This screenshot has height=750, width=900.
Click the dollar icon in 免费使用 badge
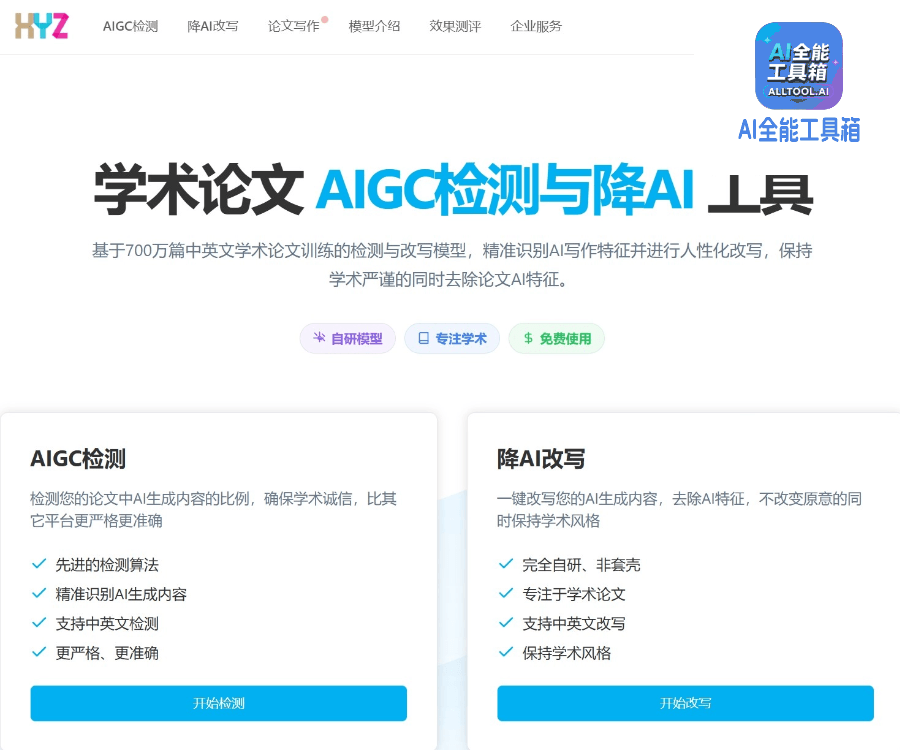click(x=528, y=338)
